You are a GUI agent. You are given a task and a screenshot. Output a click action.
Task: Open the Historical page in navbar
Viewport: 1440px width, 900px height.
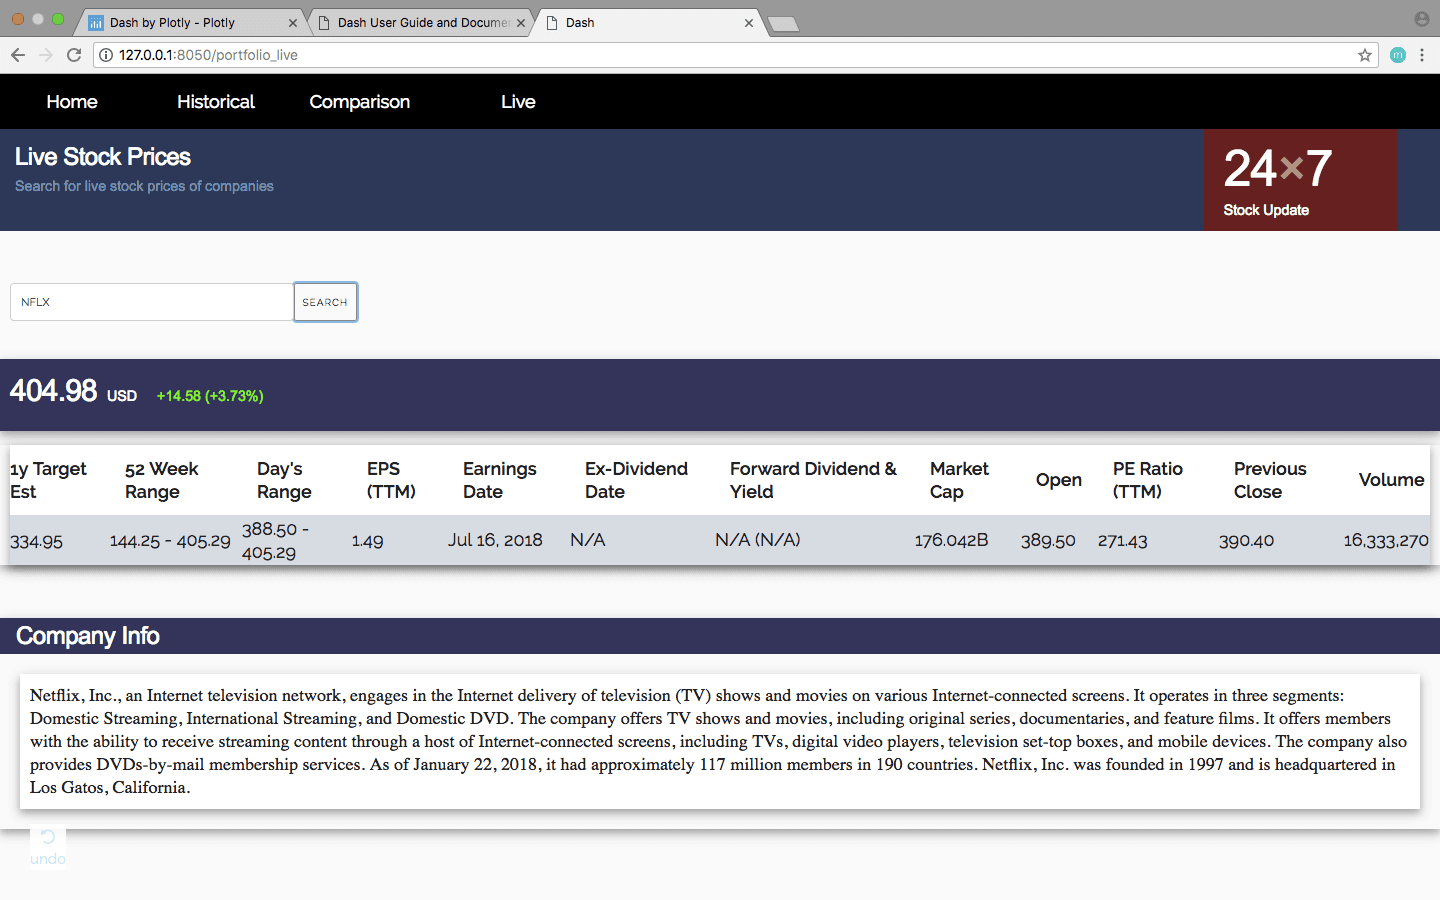216,102
